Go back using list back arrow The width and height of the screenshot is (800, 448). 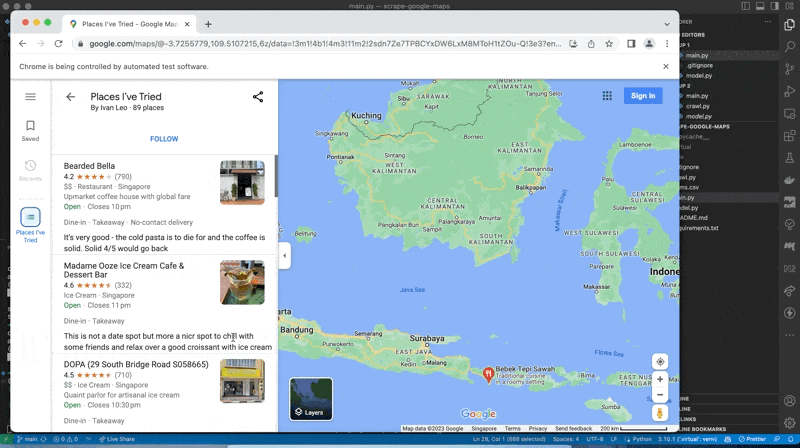coord(70,97)
